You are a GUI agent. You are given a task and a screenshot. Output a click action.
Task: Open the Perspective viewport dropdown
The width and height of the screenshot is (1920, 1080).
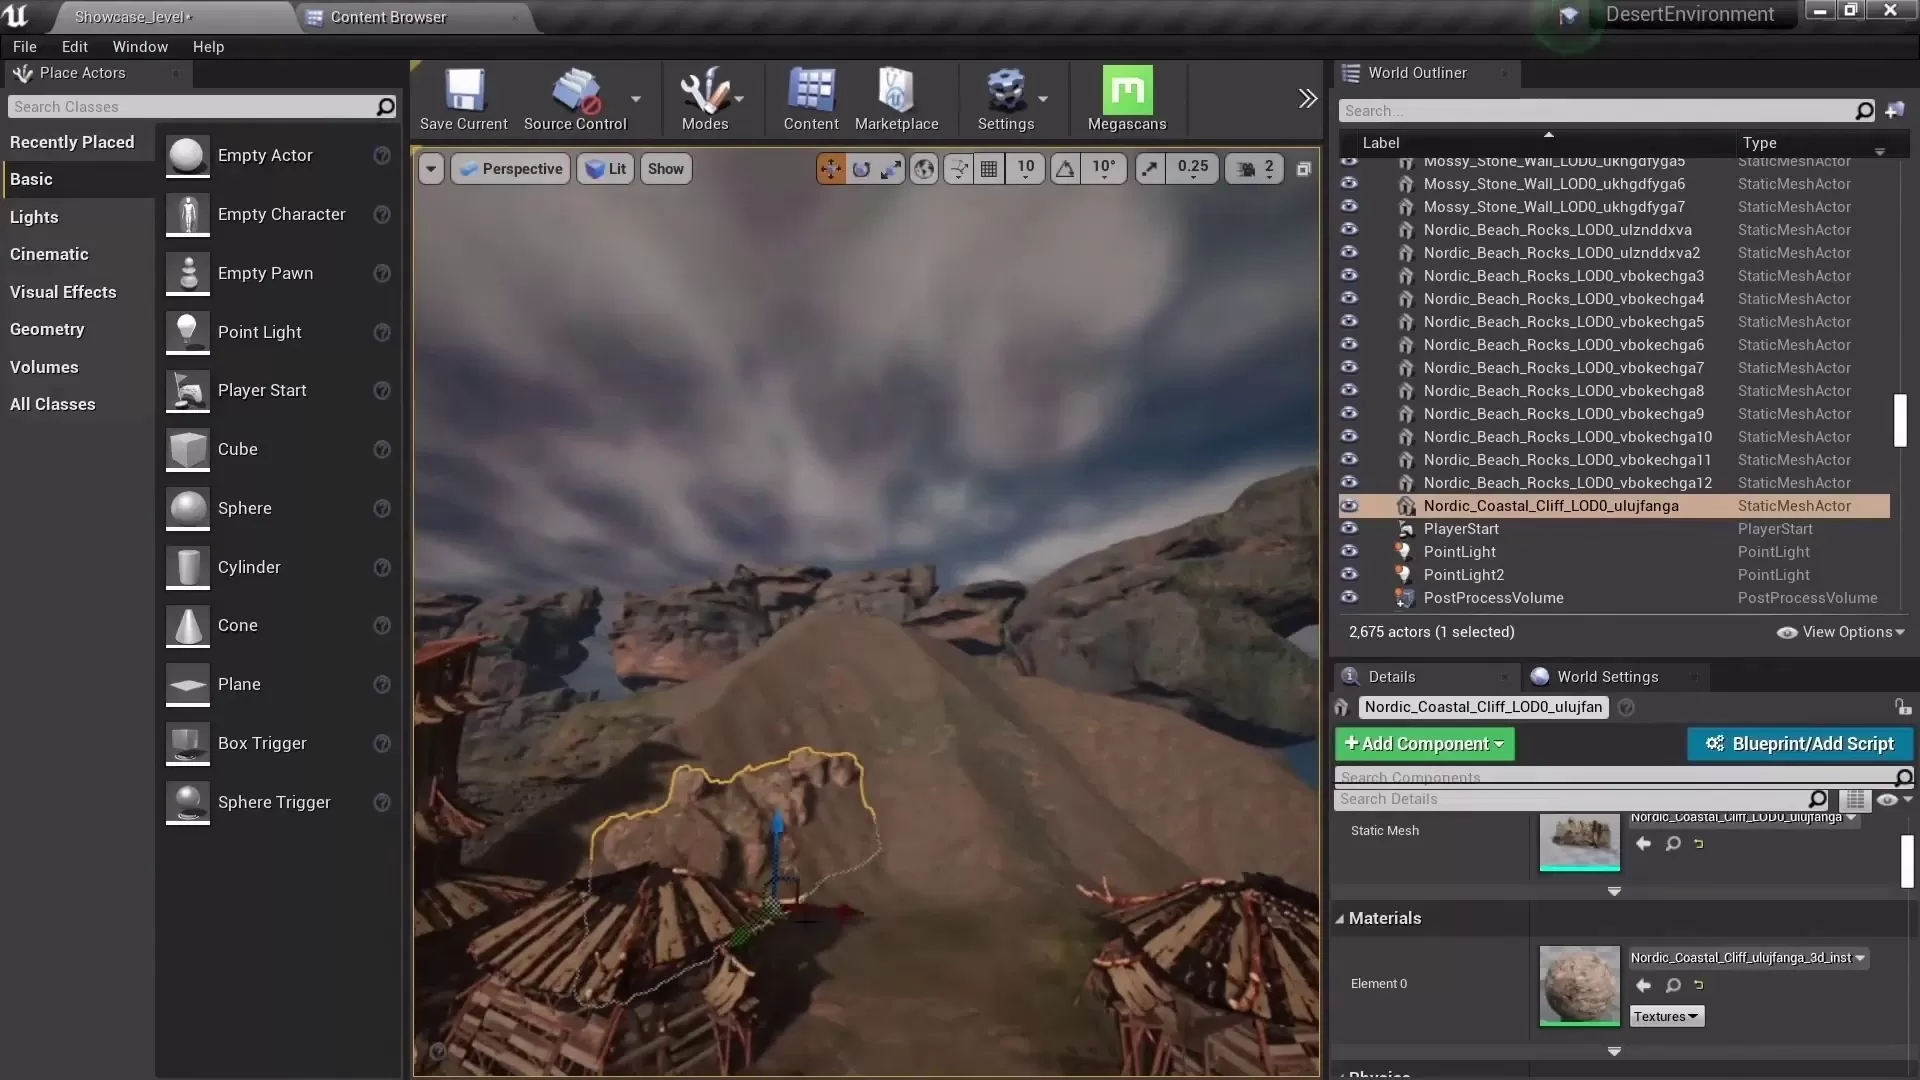[x=510, y=168]
